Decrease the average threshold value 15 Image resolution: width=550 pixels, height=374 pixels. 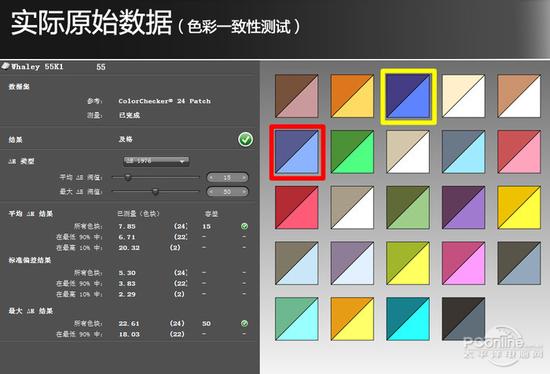point(211,178)
